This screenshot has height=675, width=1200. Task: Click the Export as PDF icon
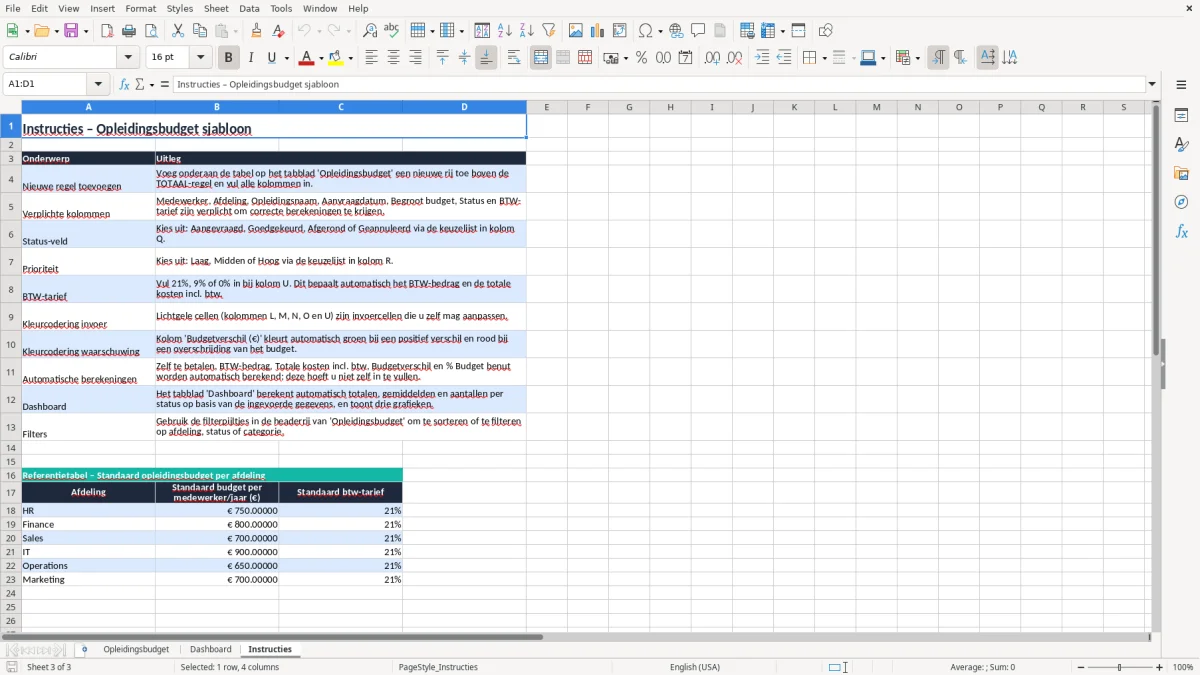coord(107,31)
